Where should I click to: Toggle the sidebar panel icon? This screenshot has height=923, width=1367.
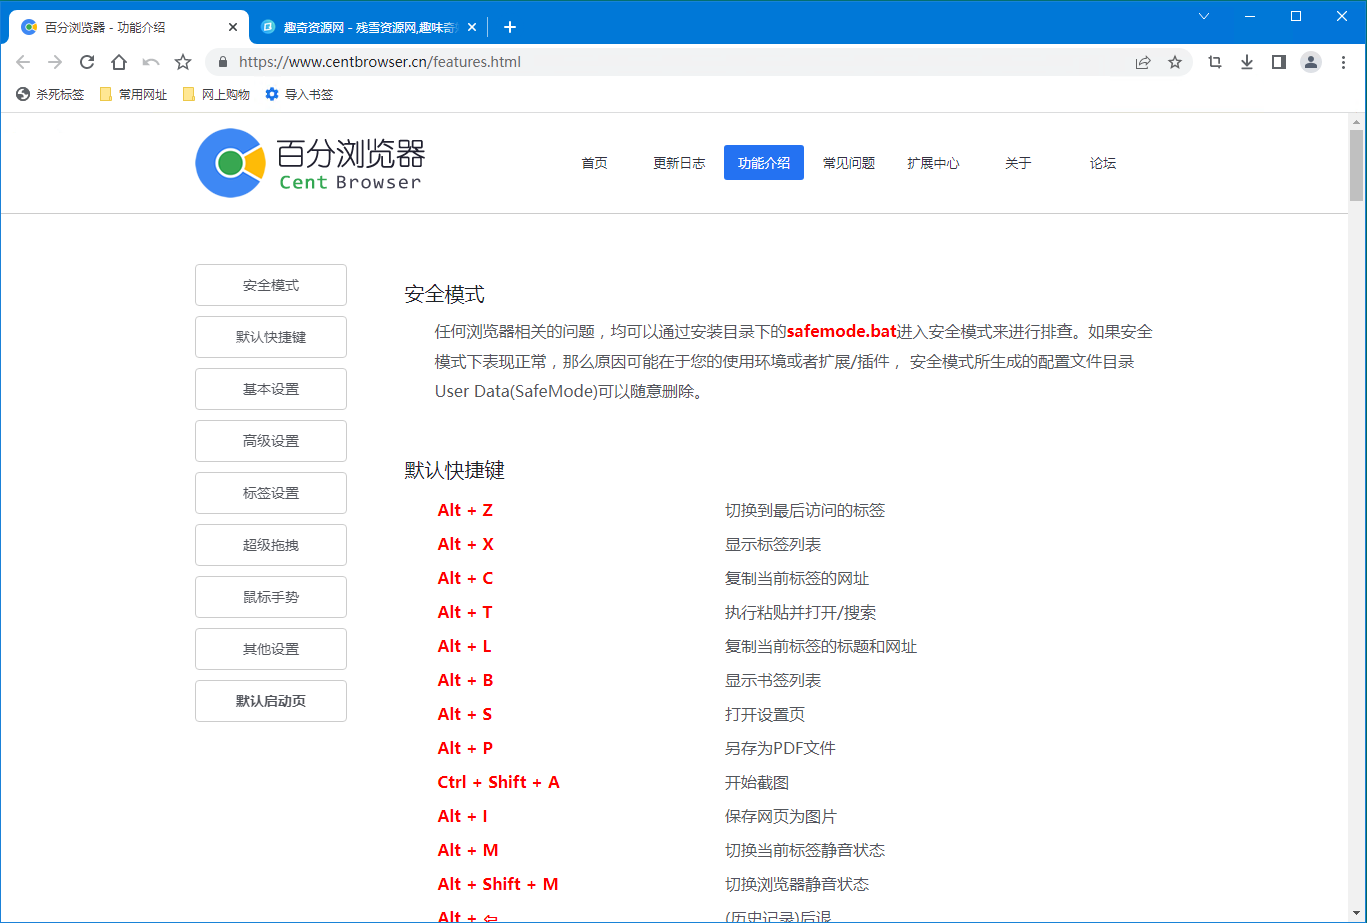click(x=1278, y=61)
